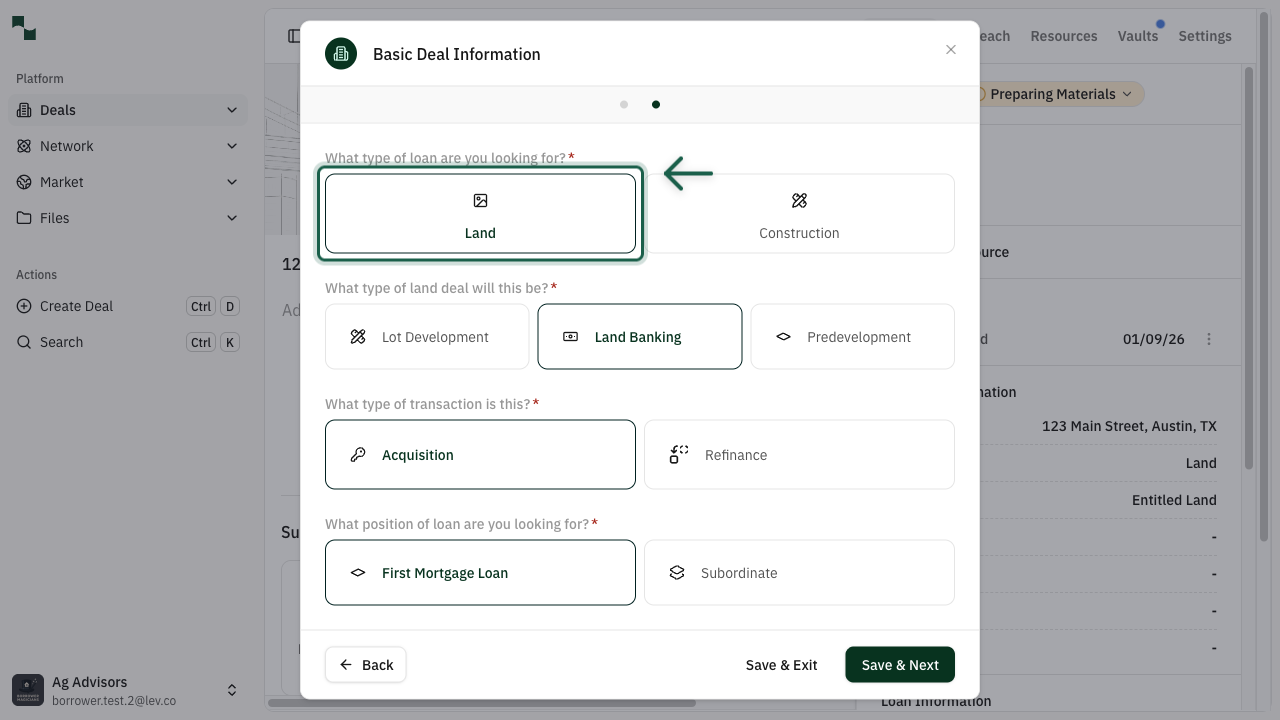This screenshot has height=720, width=1280.
Task: Click the three-dot menu beside 01/09/26
Action: [1209, 338]
